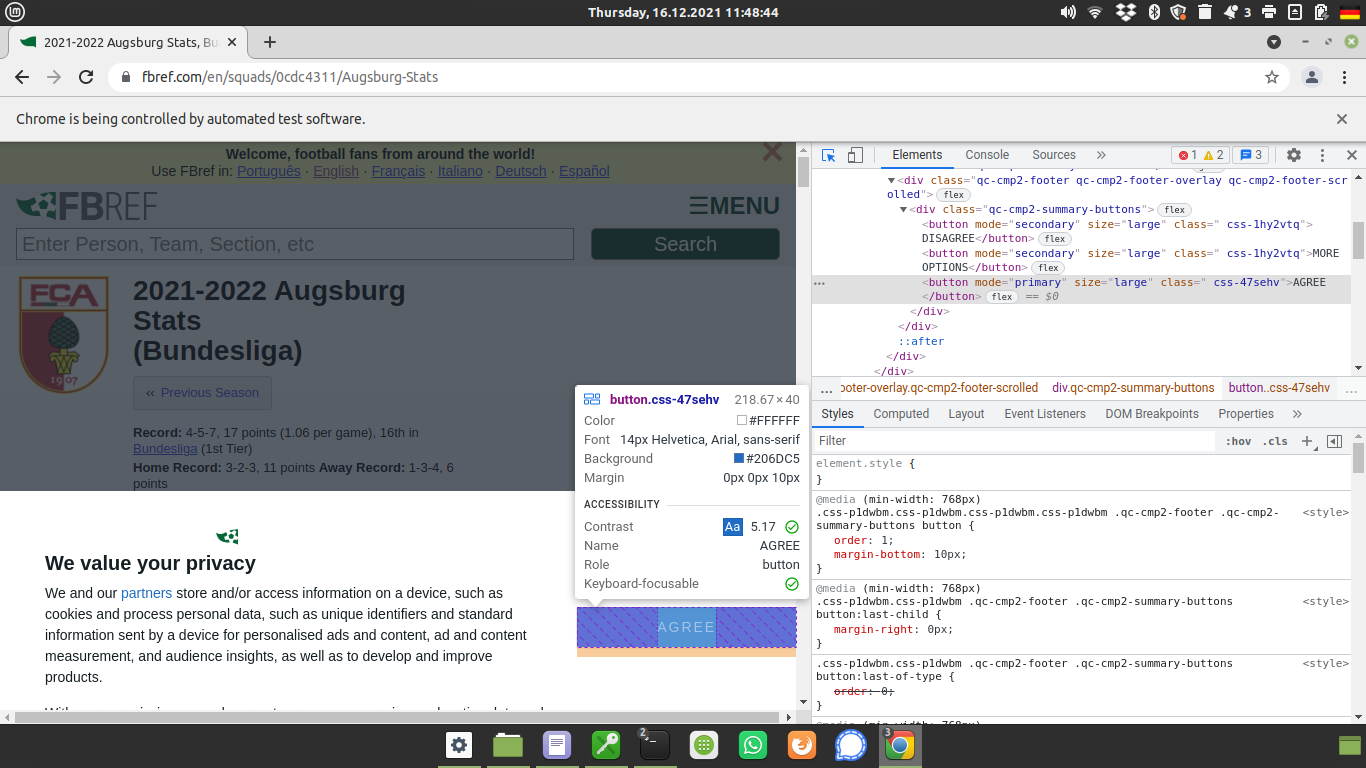Image resolution: width=1366 pixels, height=768 pixels.
Task: Click the flex badge after MORE OPTIONS button
Action: 1048,268
